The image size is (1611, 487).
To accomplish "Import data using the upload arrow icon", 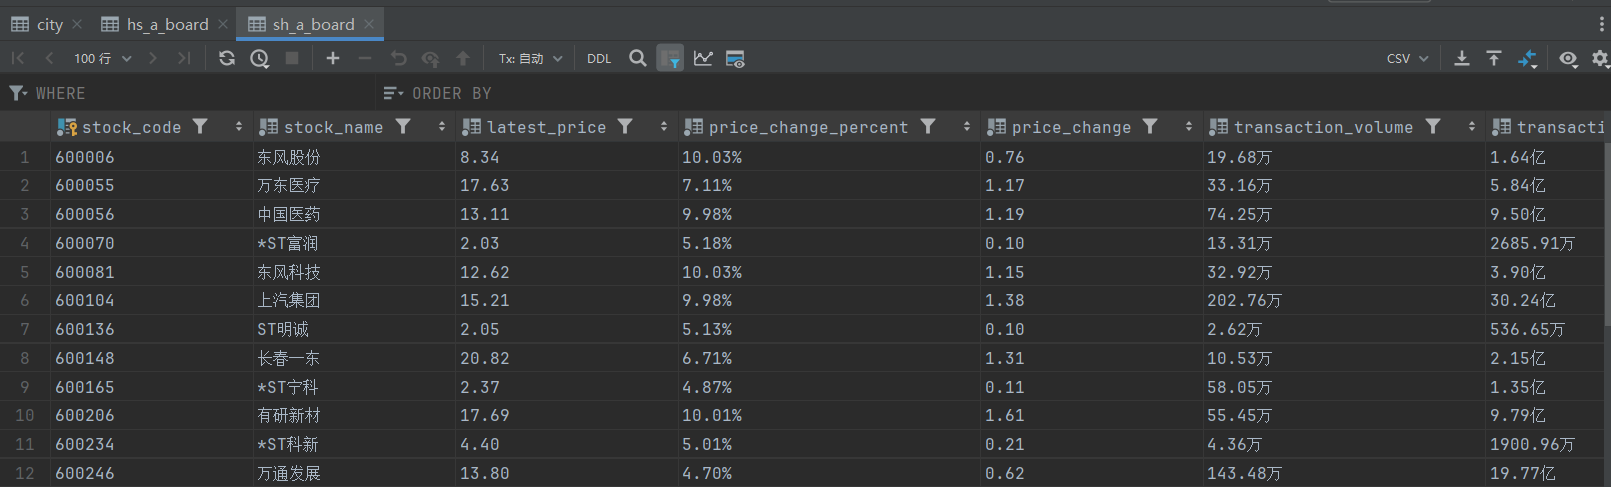I will click(1493, 58).
